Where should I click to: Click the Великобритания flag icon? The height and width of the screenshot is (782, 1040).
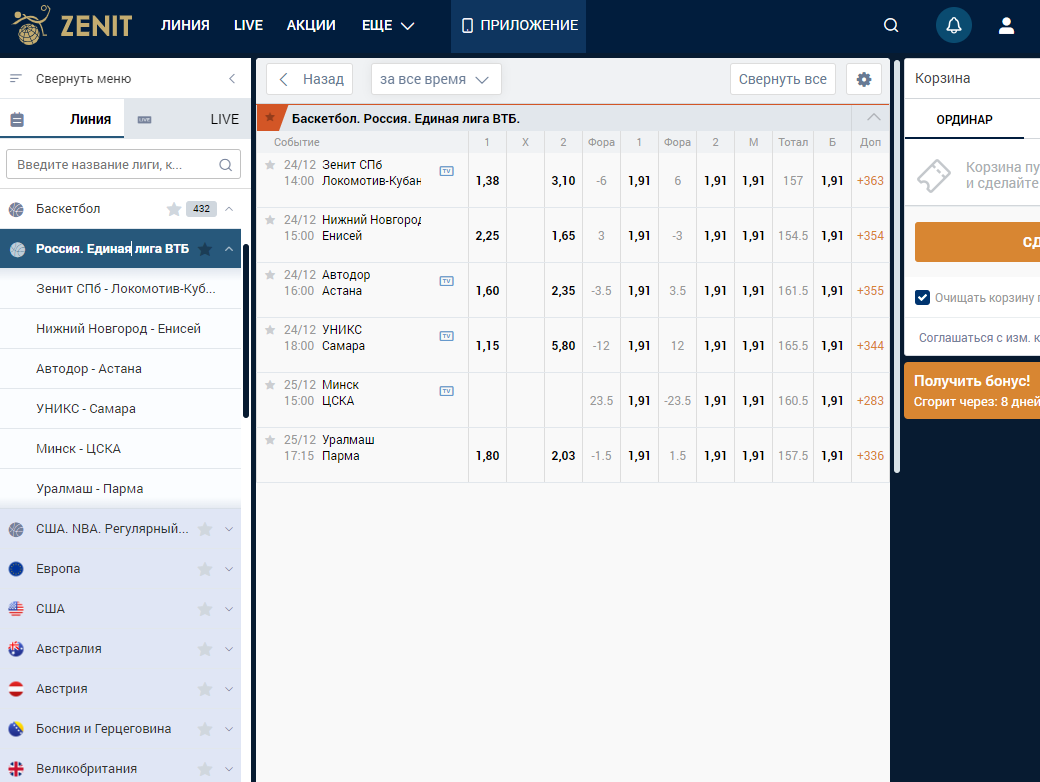click(x=16, y=769)
